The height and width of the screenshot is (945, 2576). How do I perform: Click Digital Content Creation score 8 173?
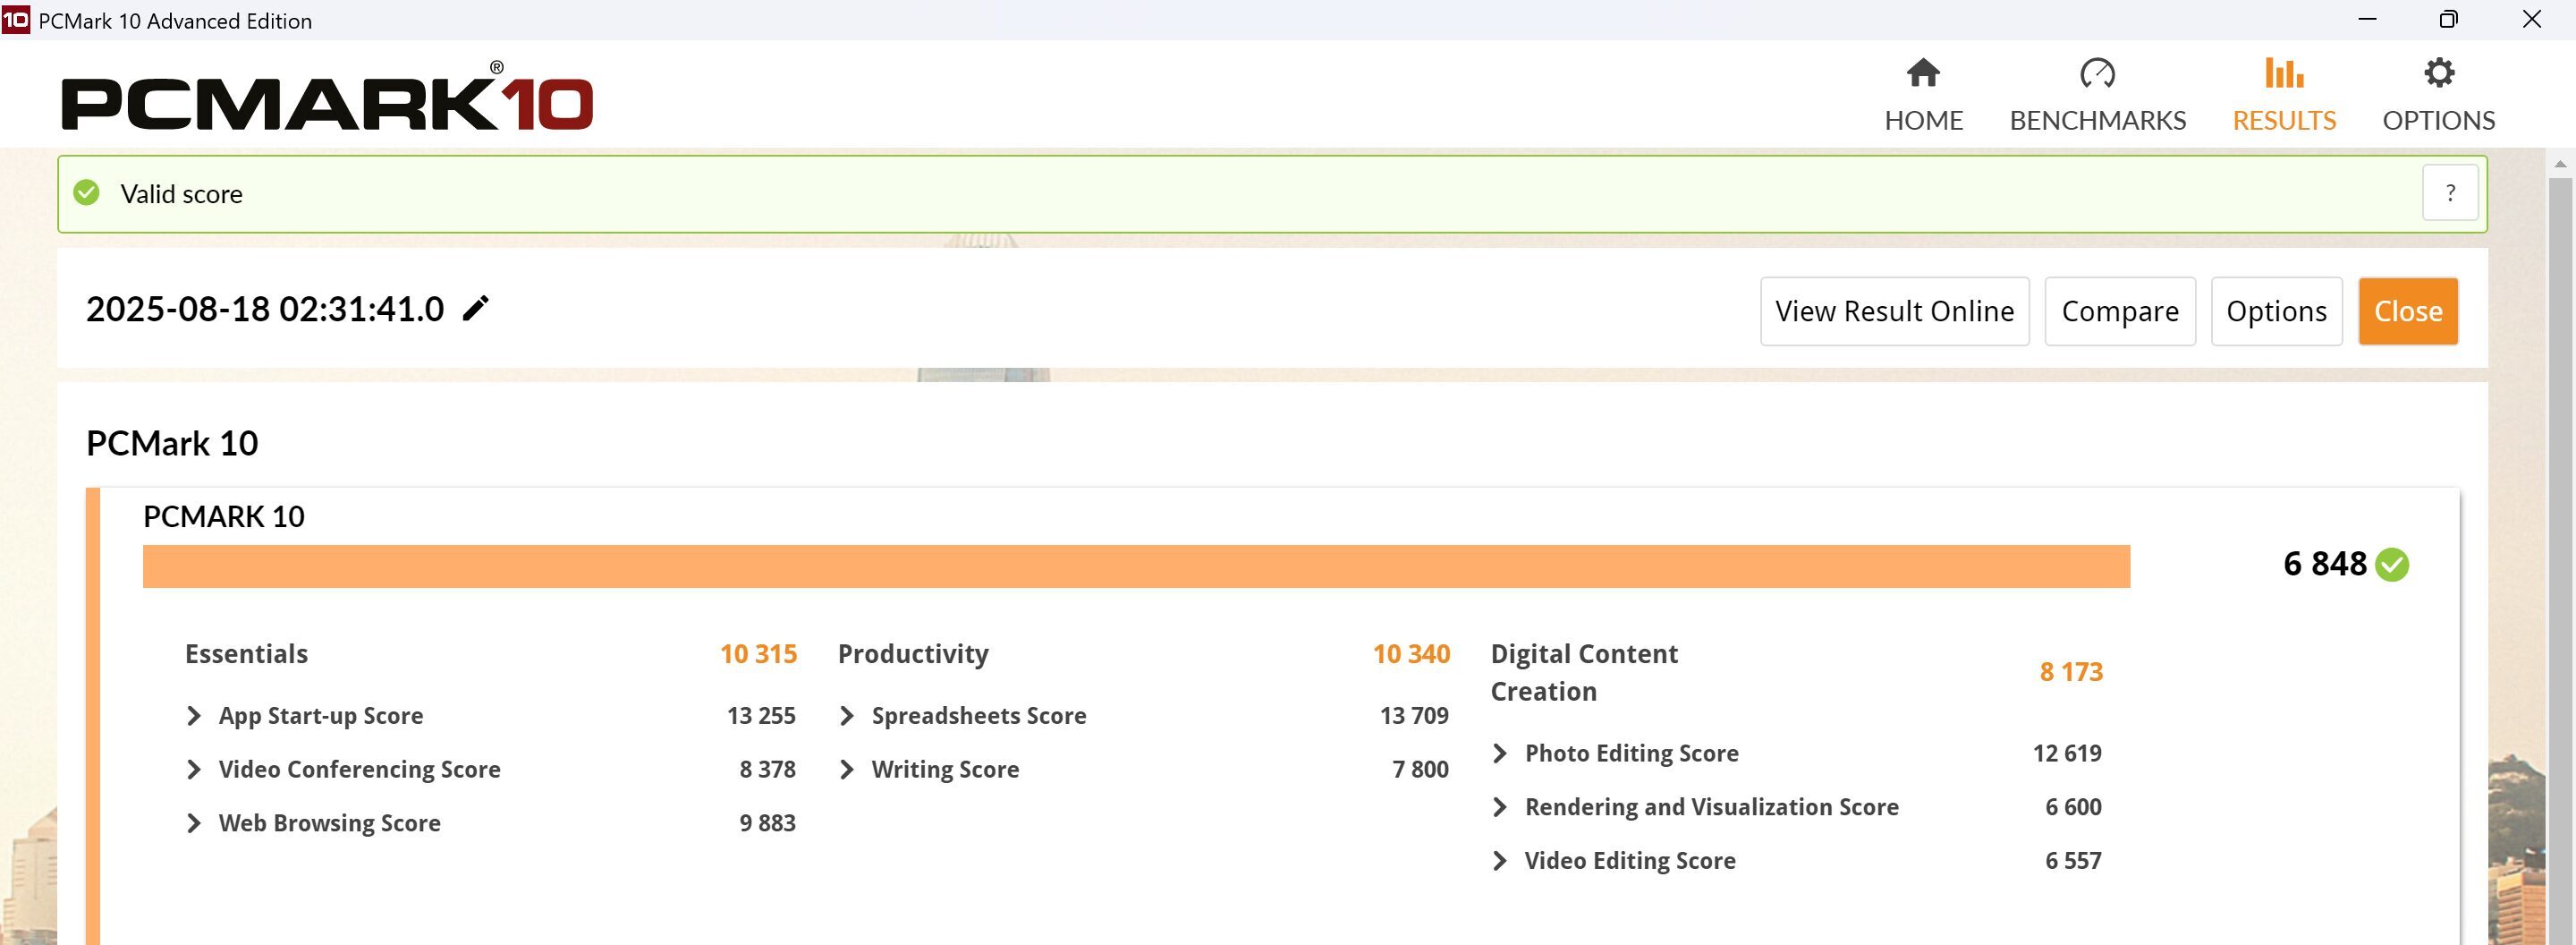pyautogui.click(x=2071, y=672)
